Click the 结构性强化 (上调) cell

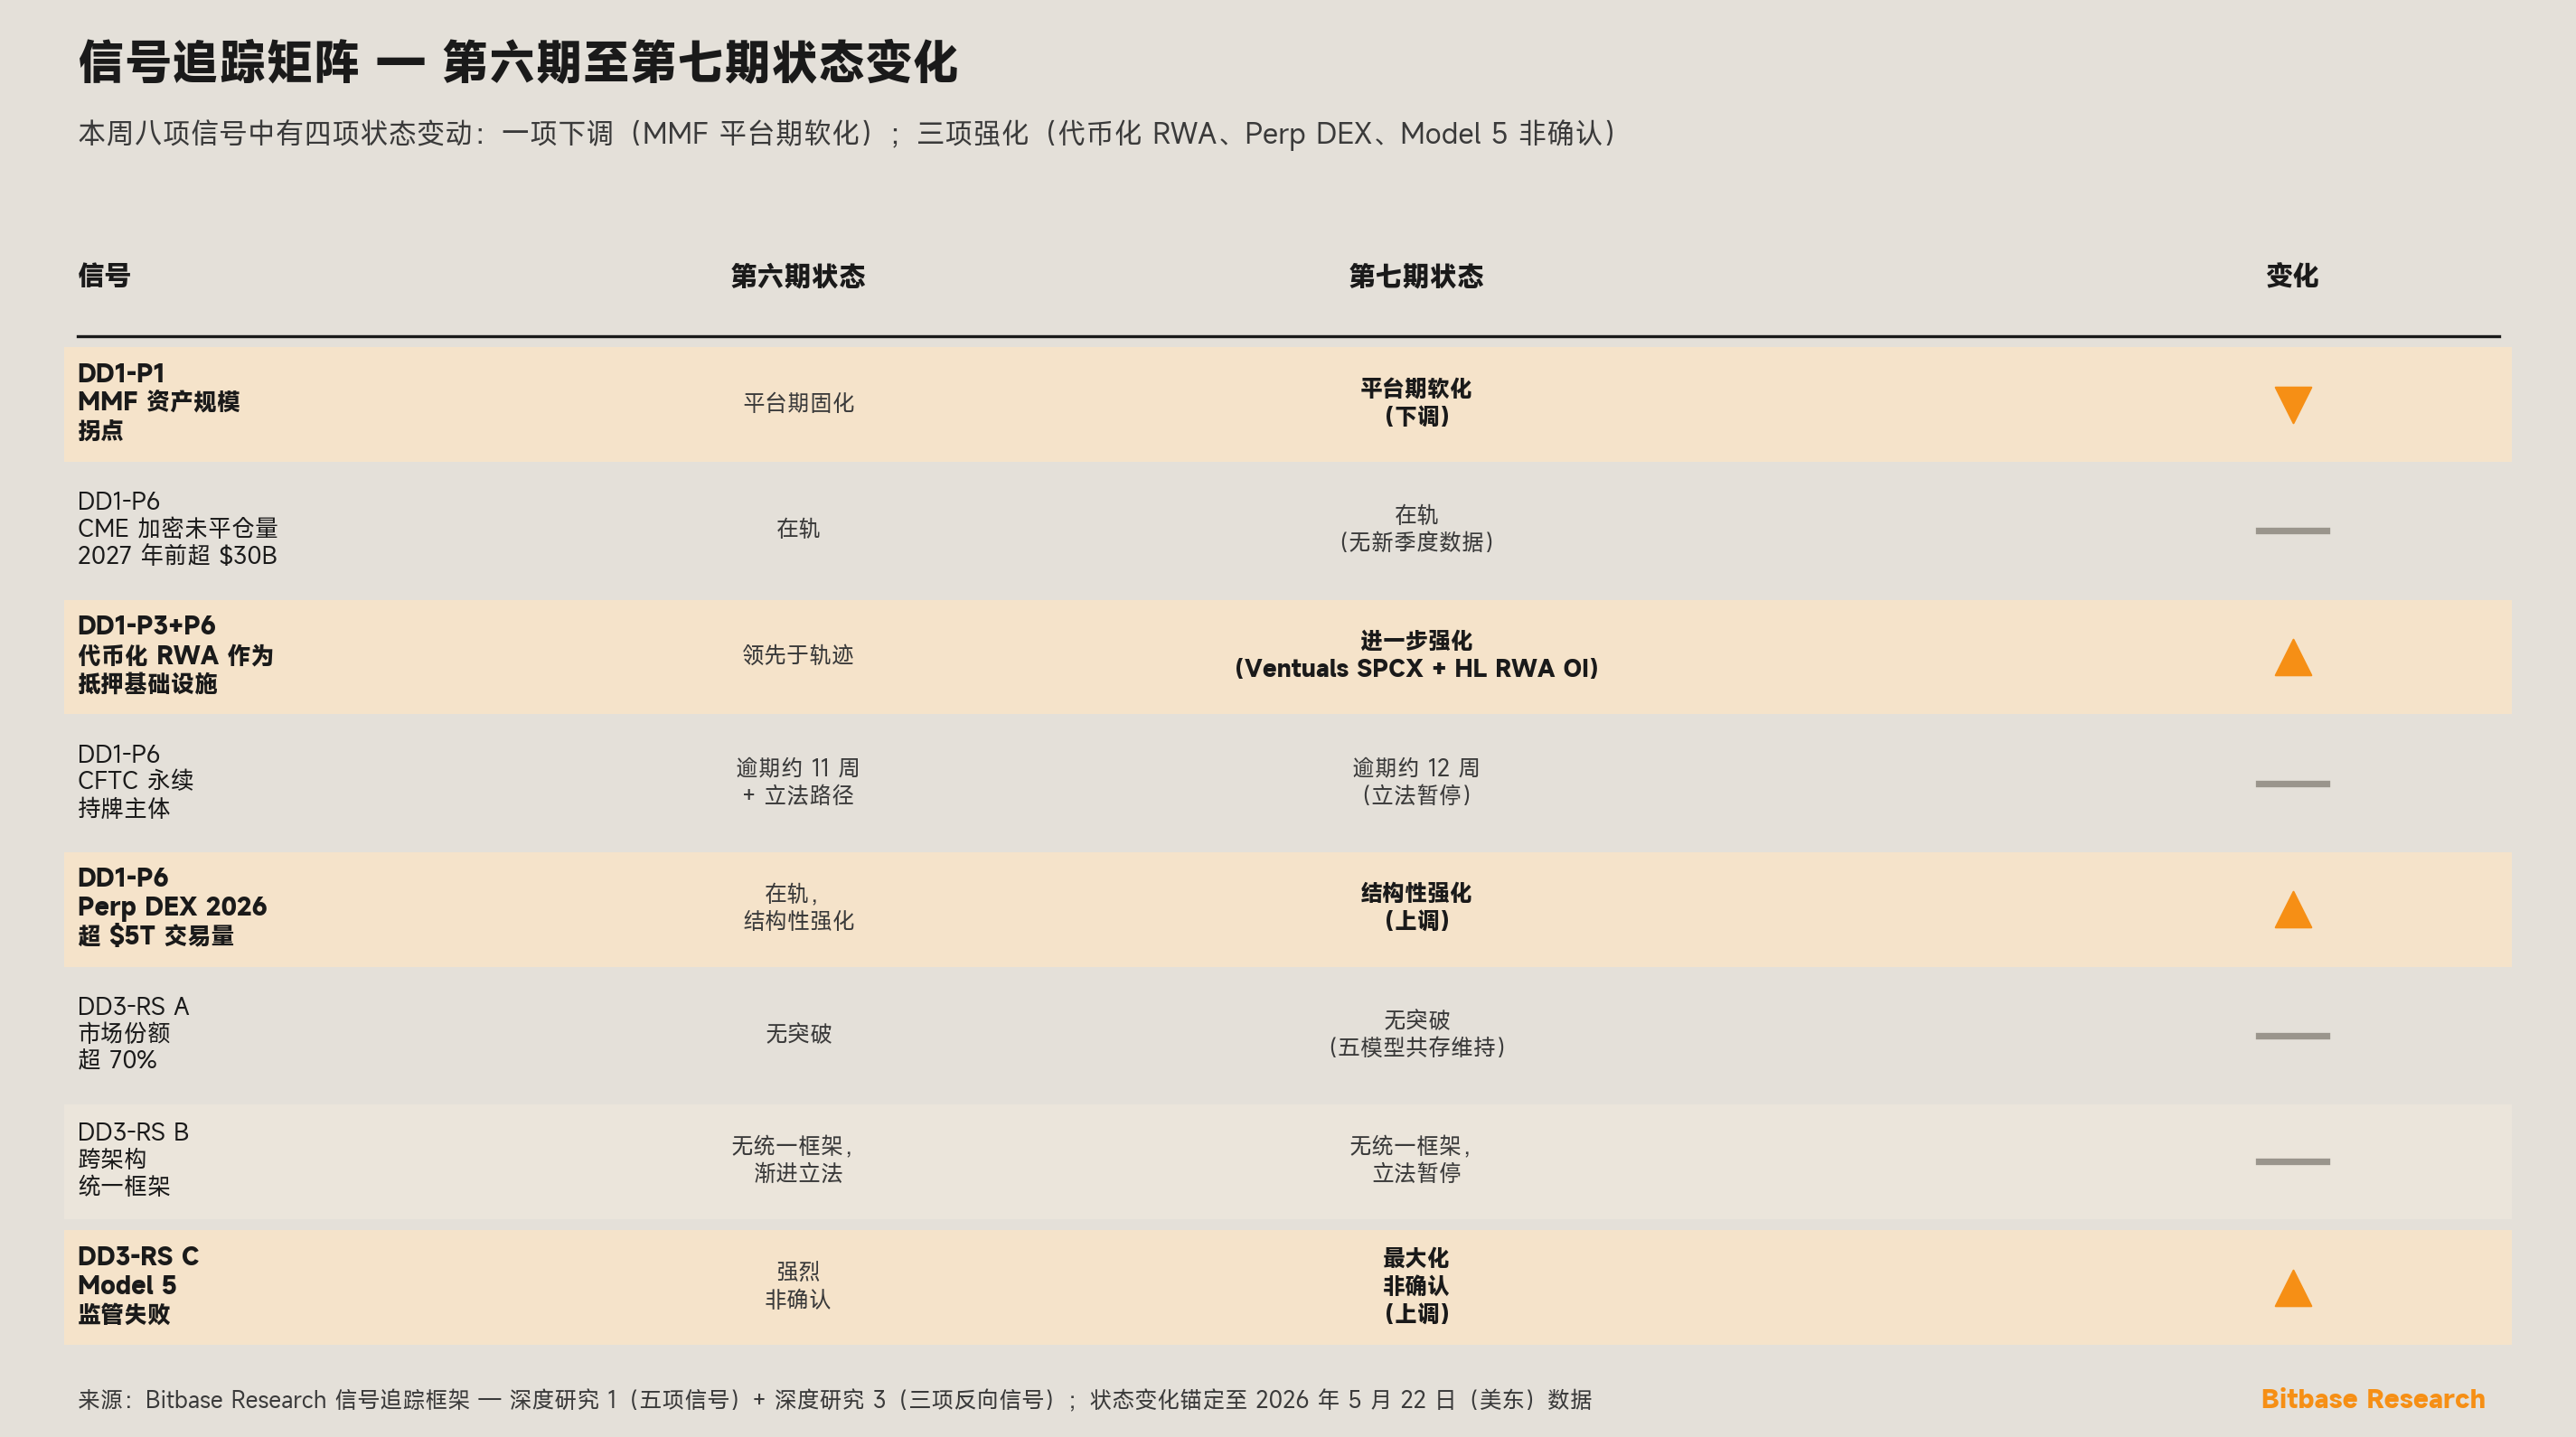pyautogui.click(x=1415, y=906)
